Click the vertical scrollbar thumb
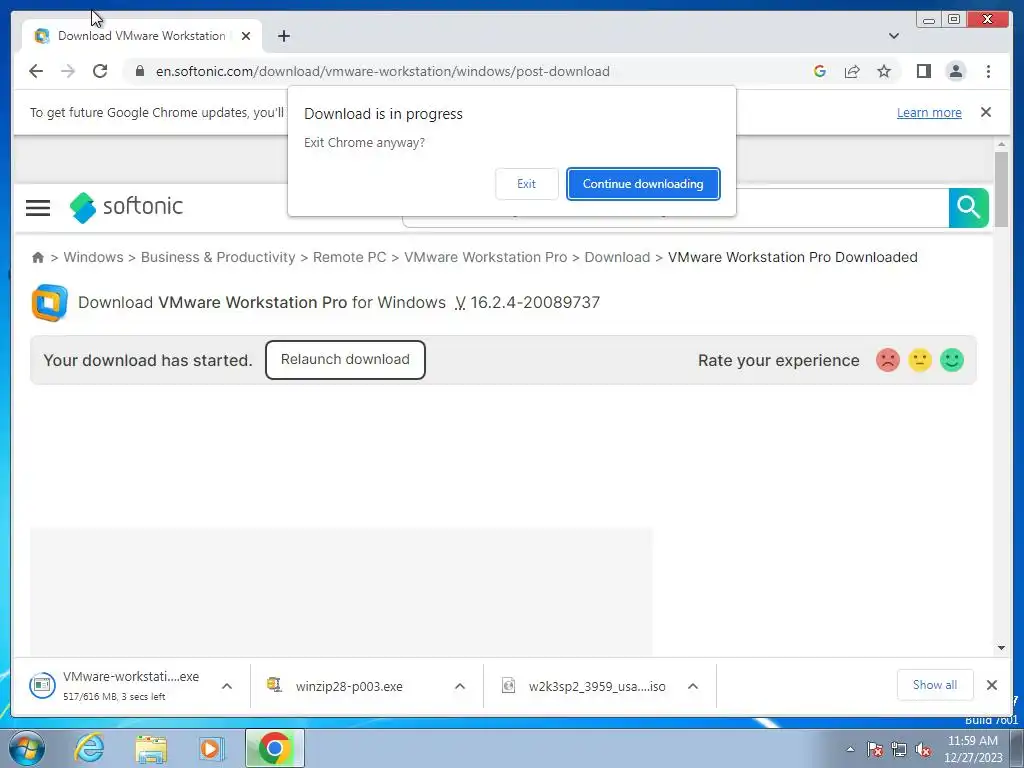The height and width of the screenshot is (768, 1024). [x=1001, y=189]
